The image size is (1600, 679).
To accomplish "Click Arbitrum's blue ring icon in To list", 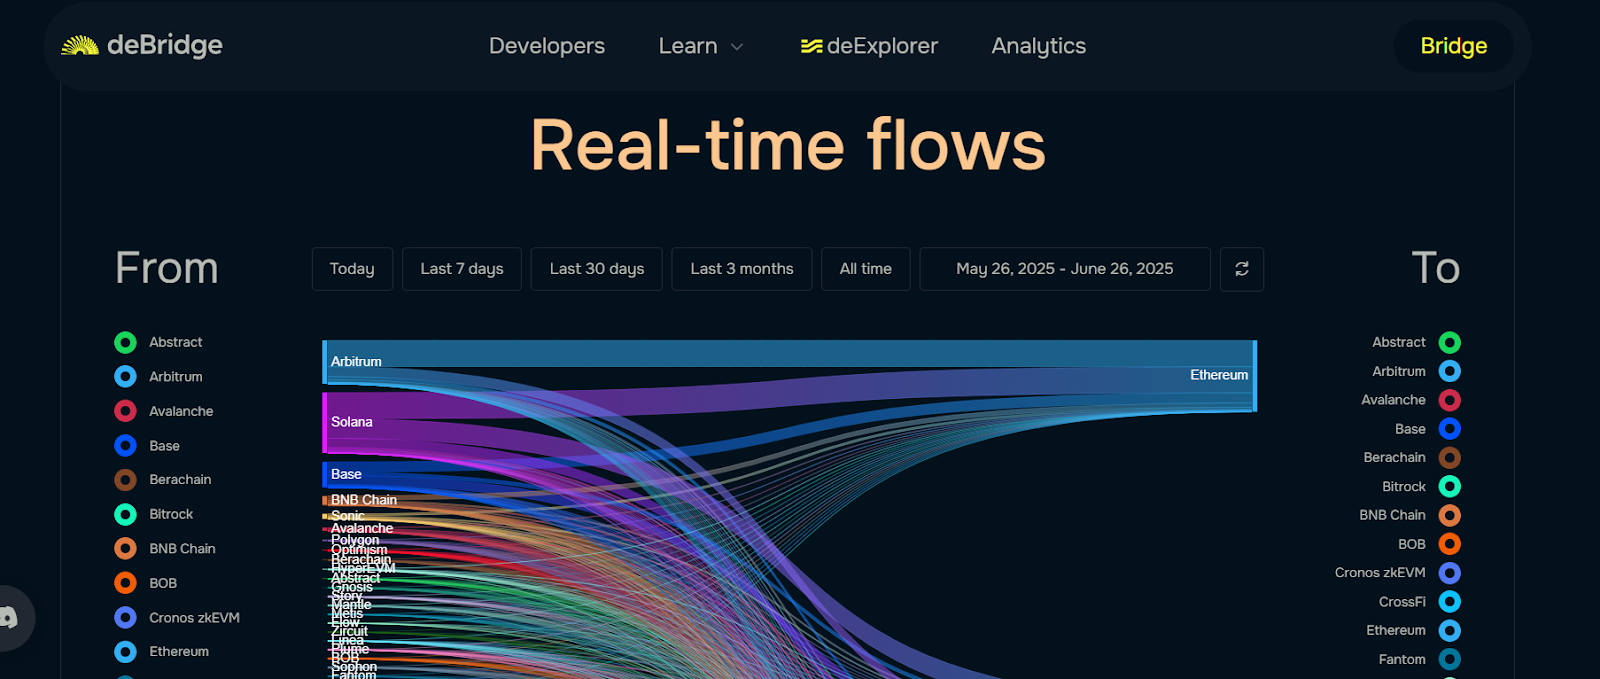I will tap(1450, 371).
